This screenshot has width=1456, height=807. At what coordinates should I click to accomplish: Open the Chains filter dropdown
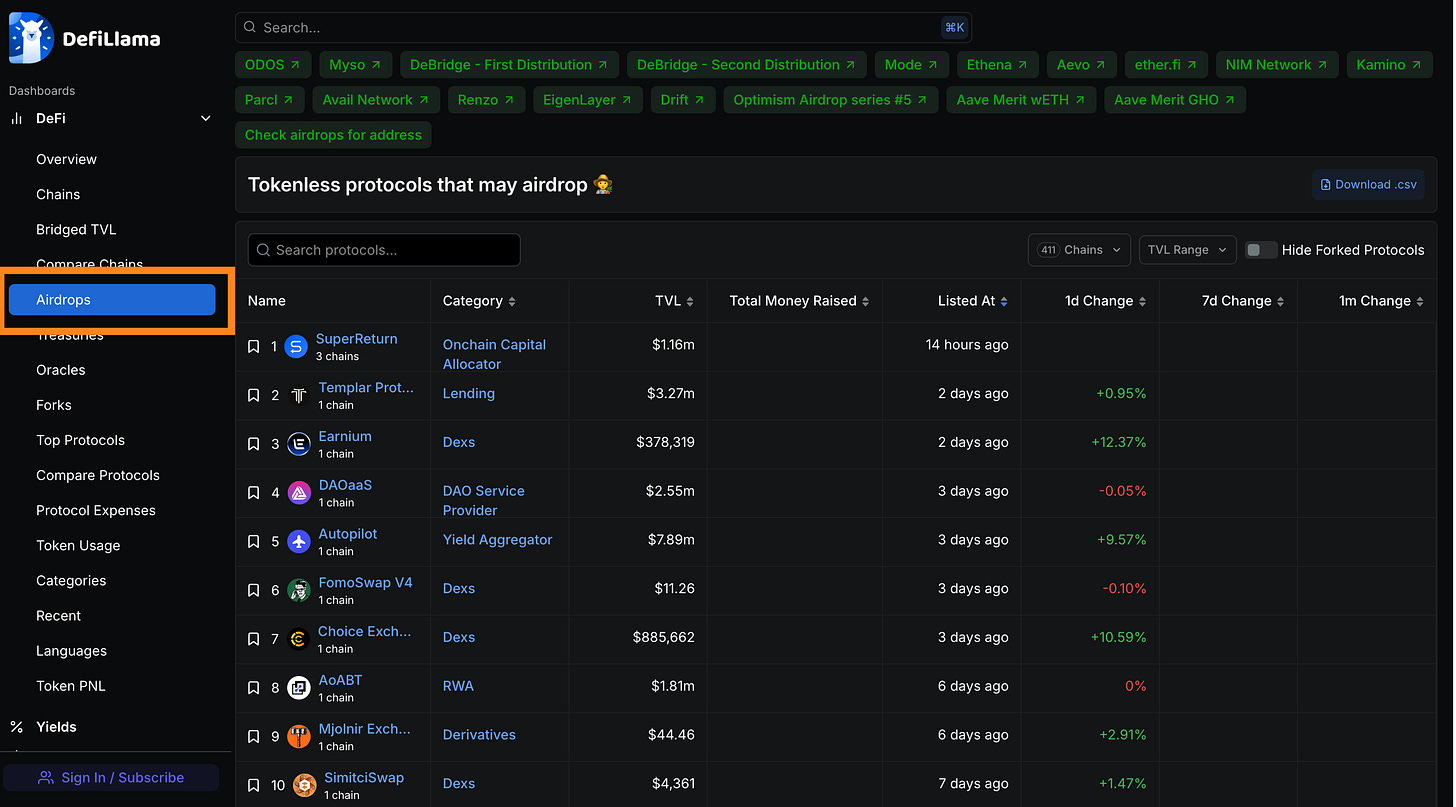[x=1079, y=250]
